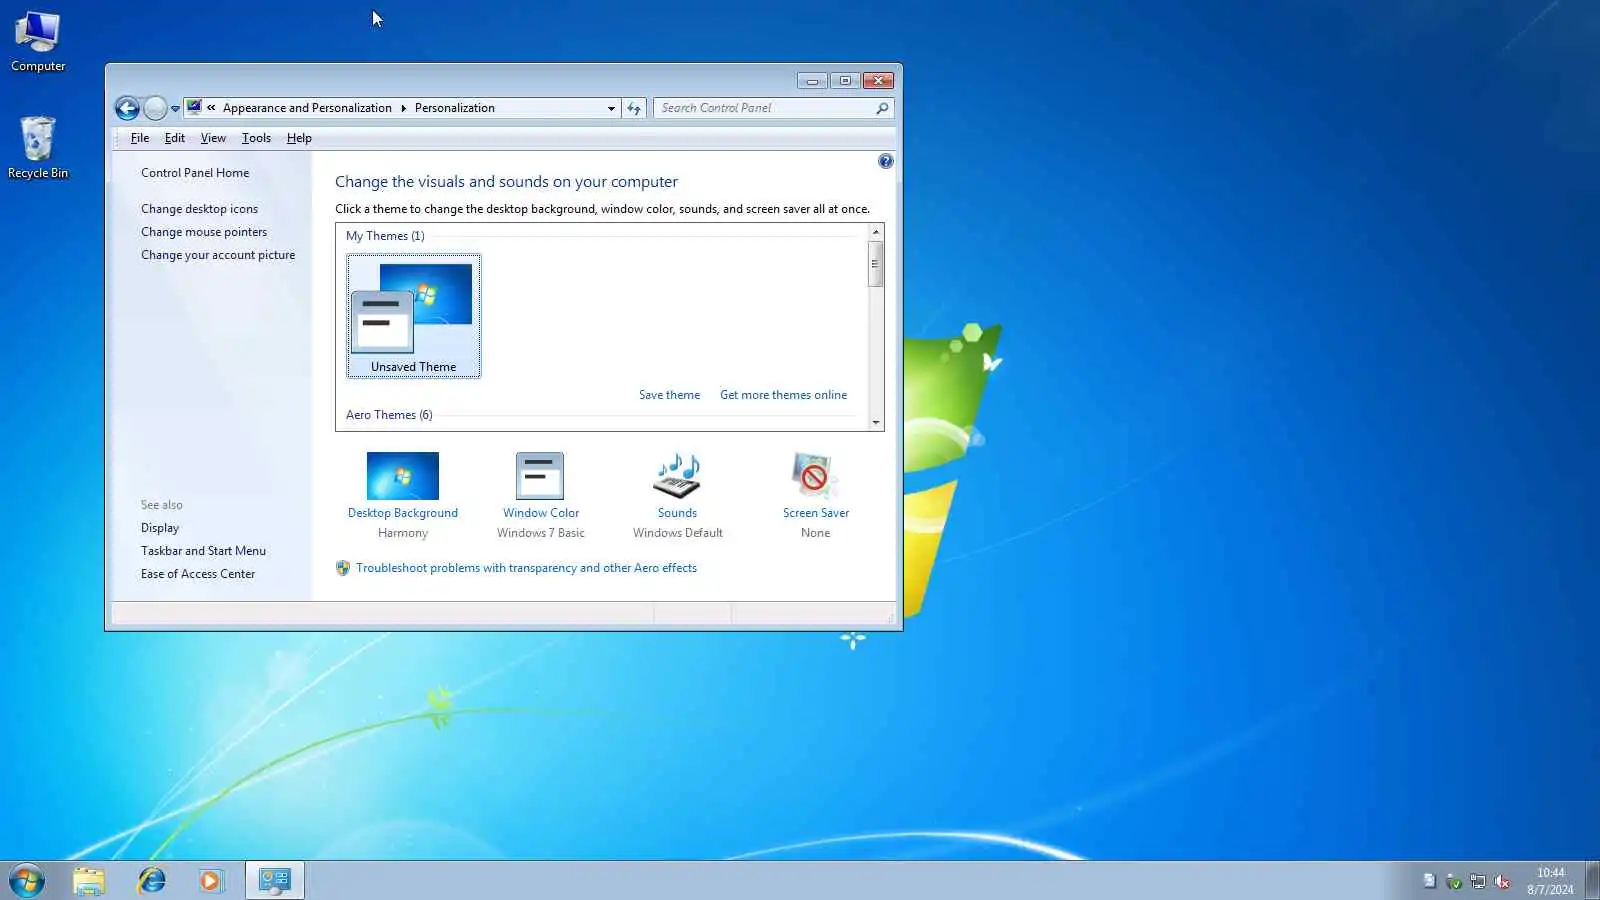Image resolution: width=1600 pixels, height=900 pixels.
Task: Click the Control Panel address bar icon
Action: [x=194, y=107]
